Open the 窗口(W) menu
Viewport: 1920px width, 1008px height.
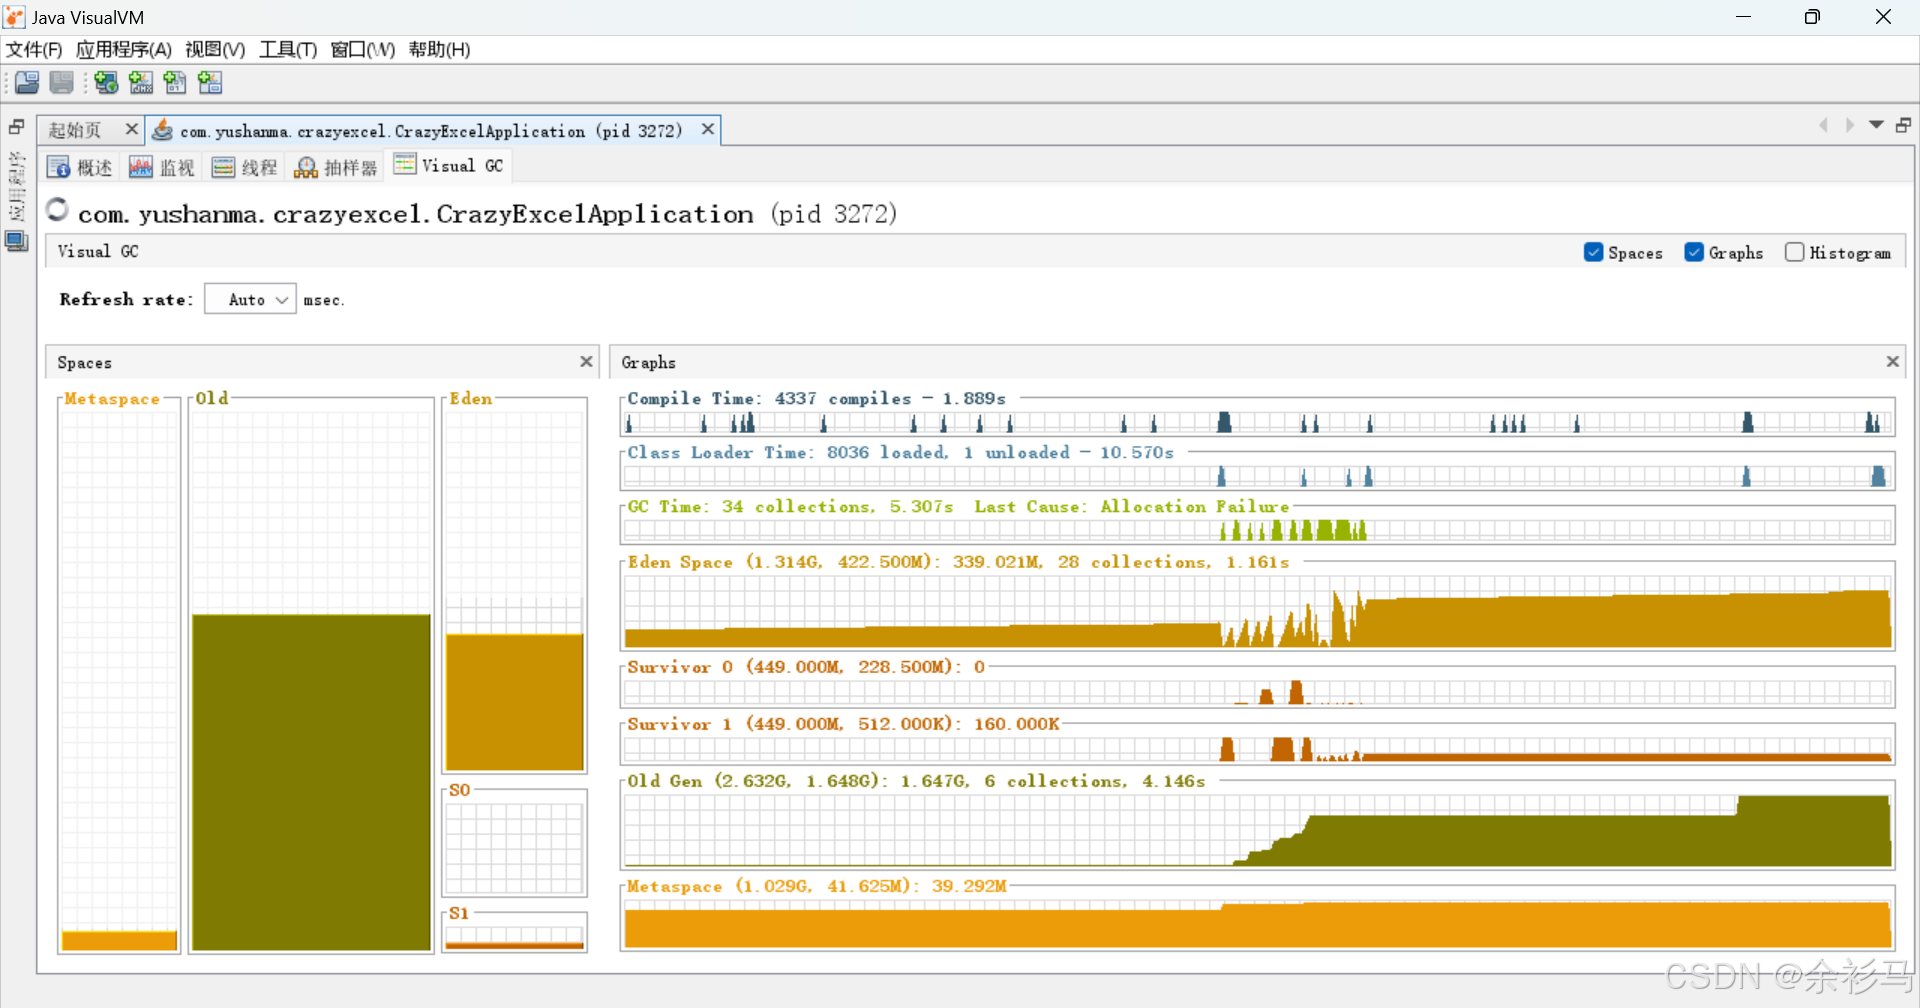tap(362, 49)
